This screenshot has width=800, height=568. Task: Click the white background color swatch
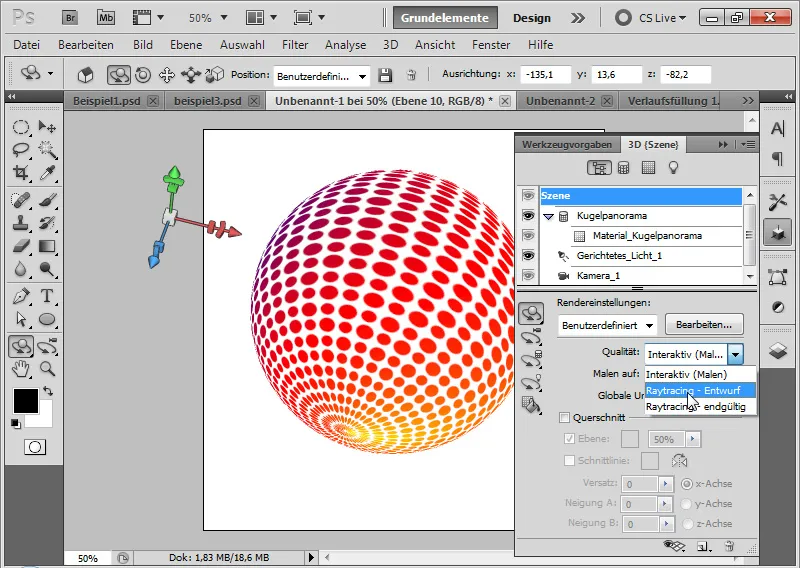click(x=44, y=419)
